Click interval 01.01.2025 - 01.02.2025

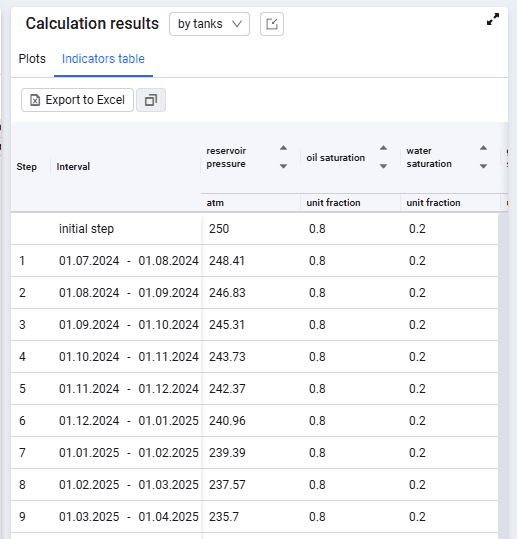click(129, 452)
